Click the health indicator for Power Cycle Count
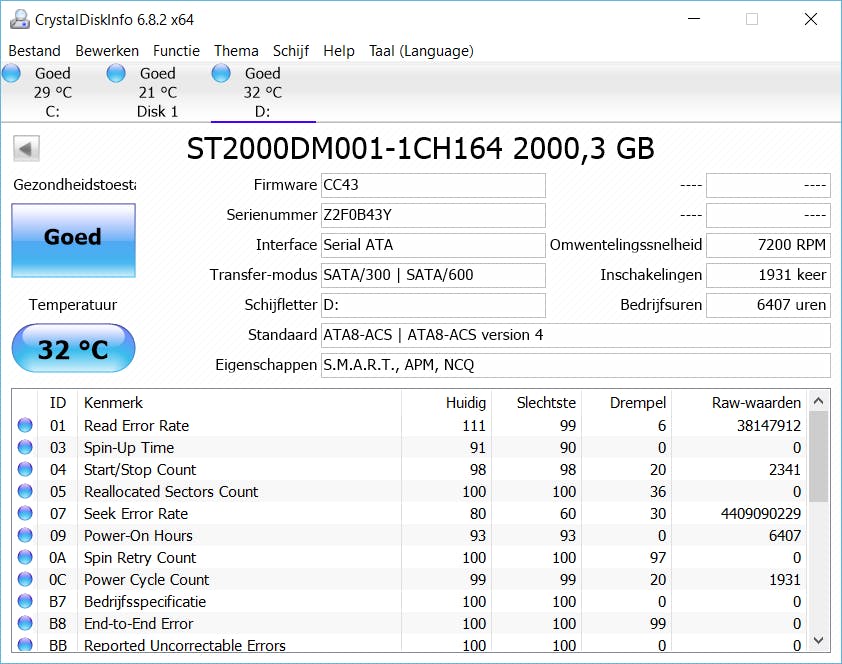The height and width of the screenshot is (664, 842). pyautogui.click(x=24, y=579)
